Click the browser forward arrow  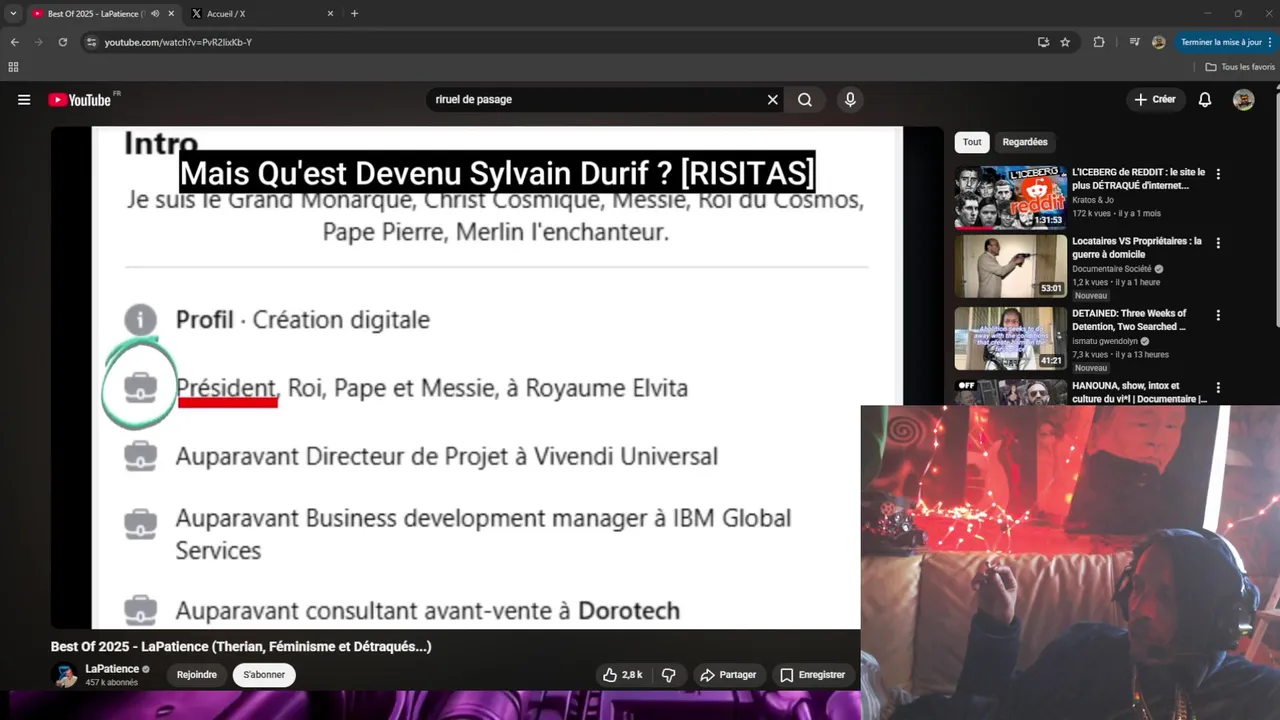pos(38,42)
